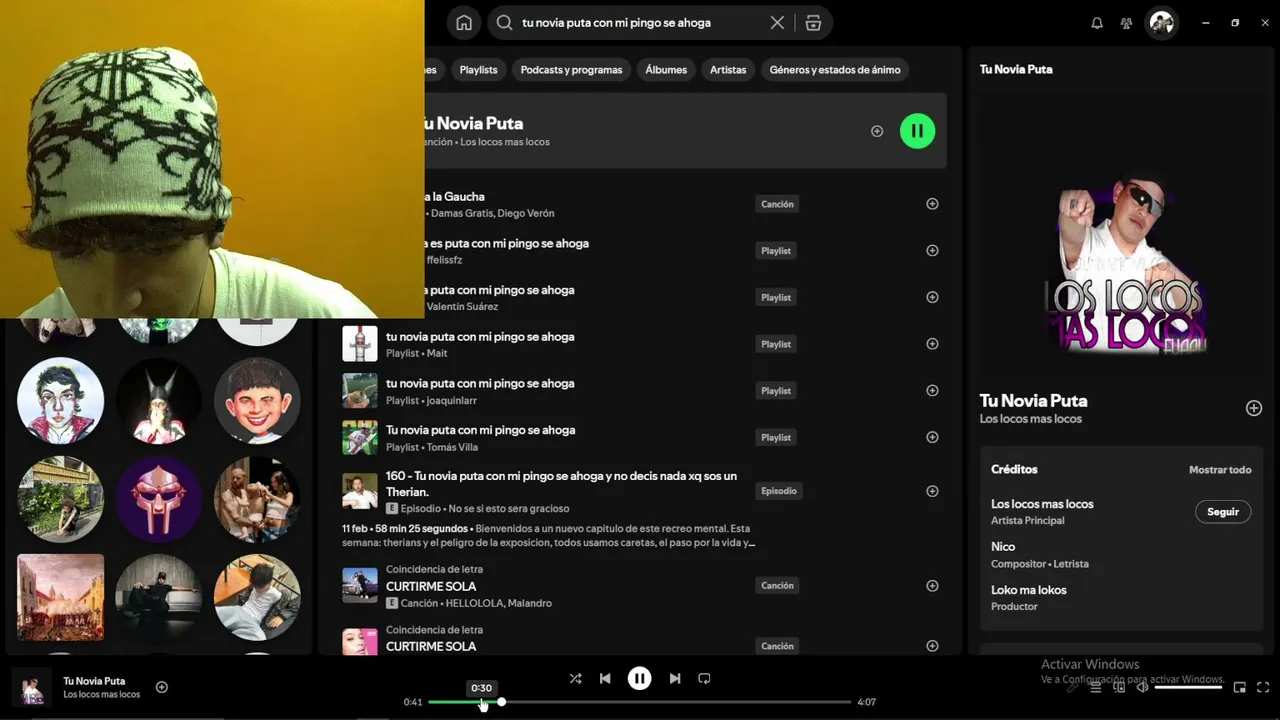Image resolution: width=1280 pixels, height=720 pixels.
Task: Add the Mait playlist to library
Action: [932, 344]
